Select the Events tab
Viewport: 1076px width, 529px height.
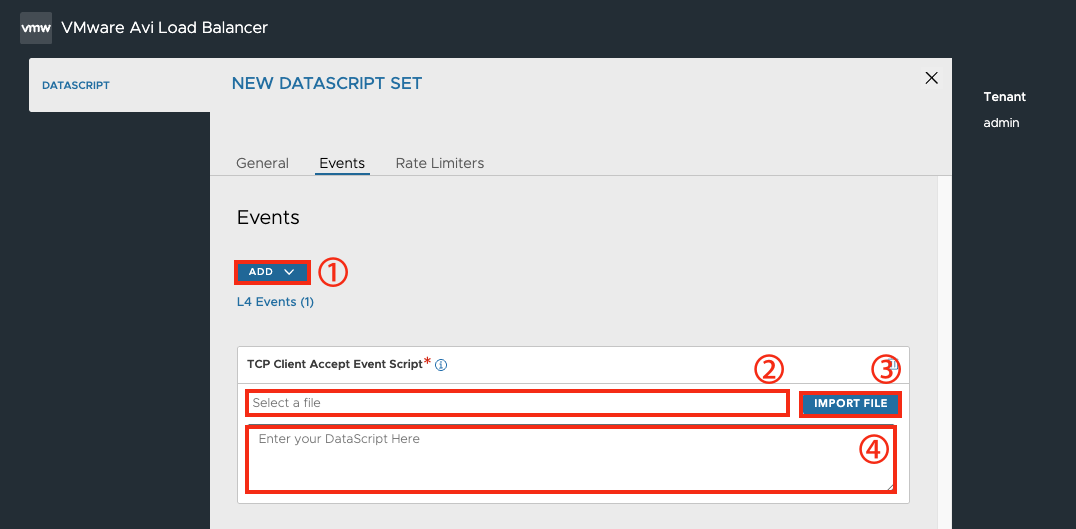(342, 163)
